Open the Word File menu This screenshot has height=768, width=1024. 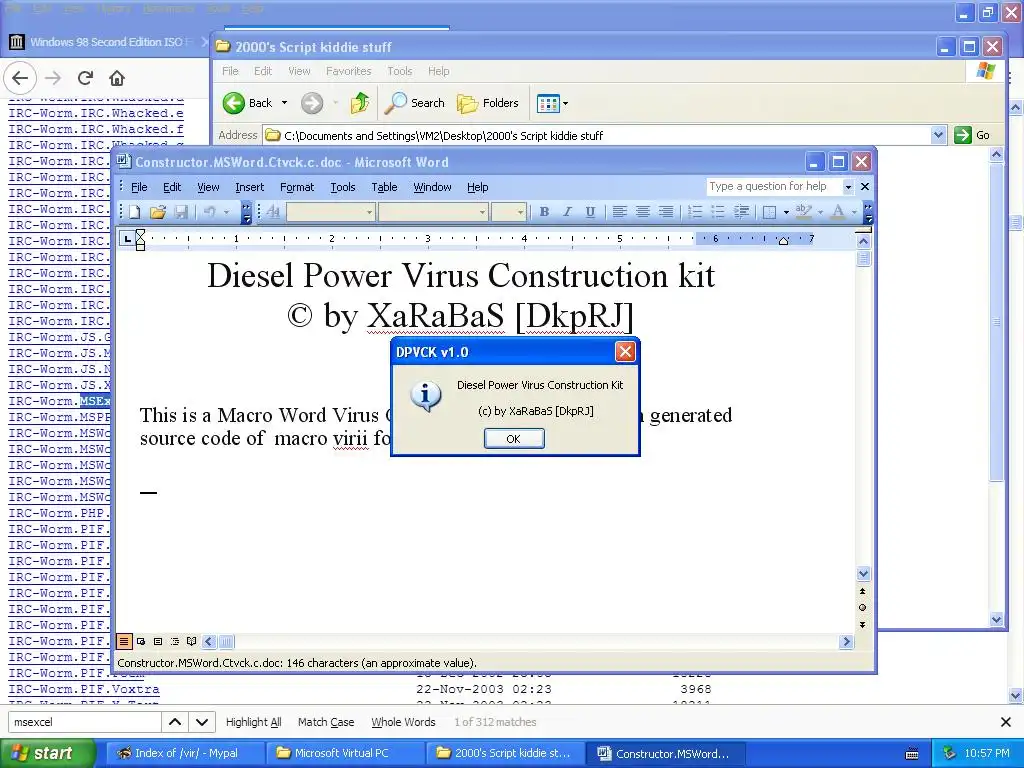pos(139,187)
